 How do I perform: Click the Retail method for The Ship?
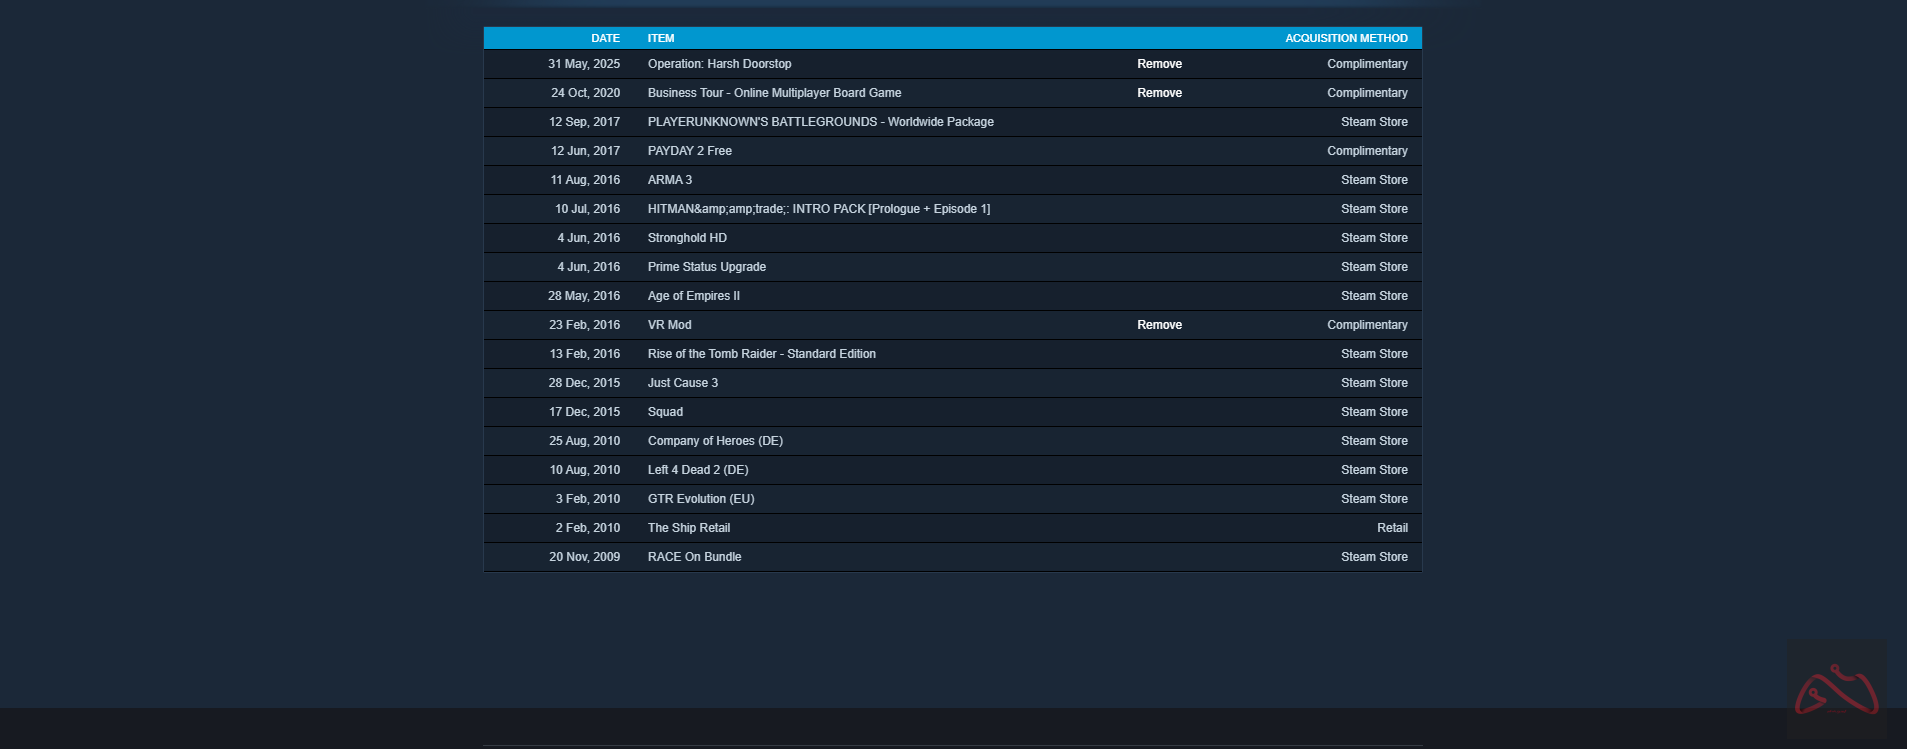pos(1391,528)
